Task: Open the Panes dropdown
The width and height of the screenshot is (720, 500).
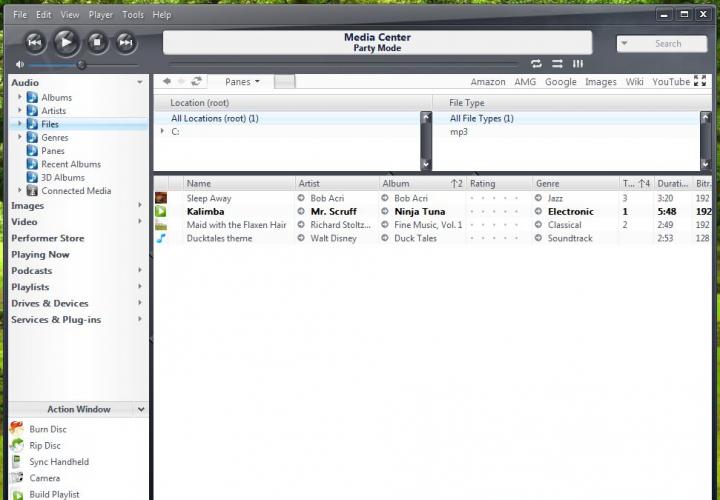Action: coord(242,82)
